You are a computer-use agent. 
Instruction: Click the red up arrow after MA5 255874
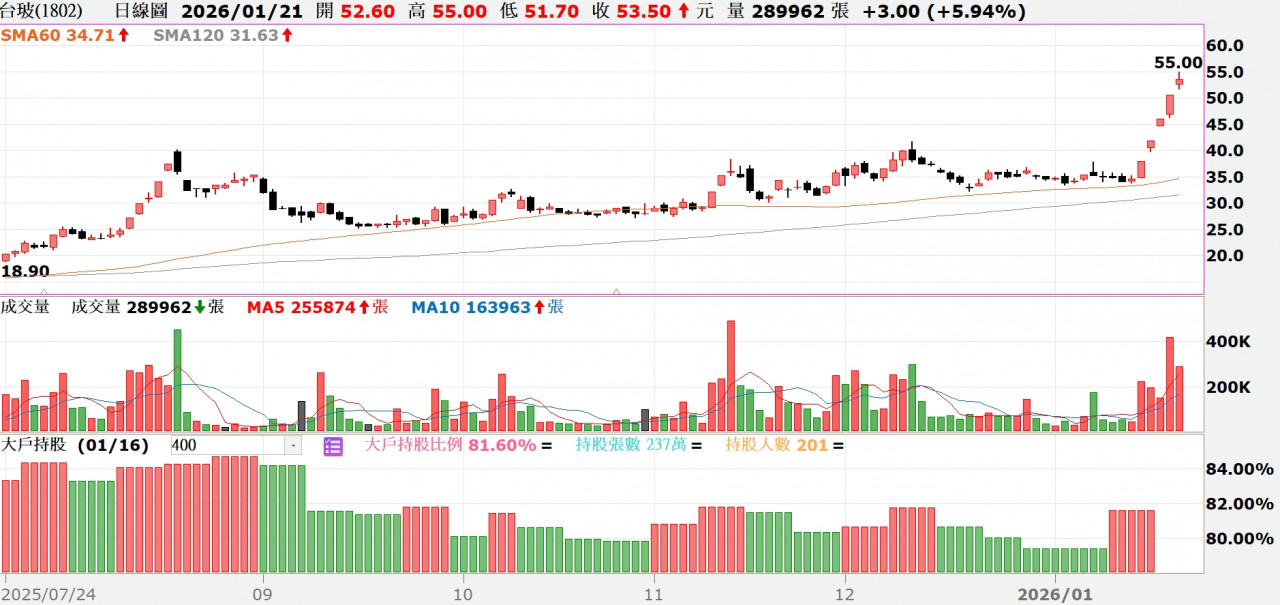click(364, 308)
